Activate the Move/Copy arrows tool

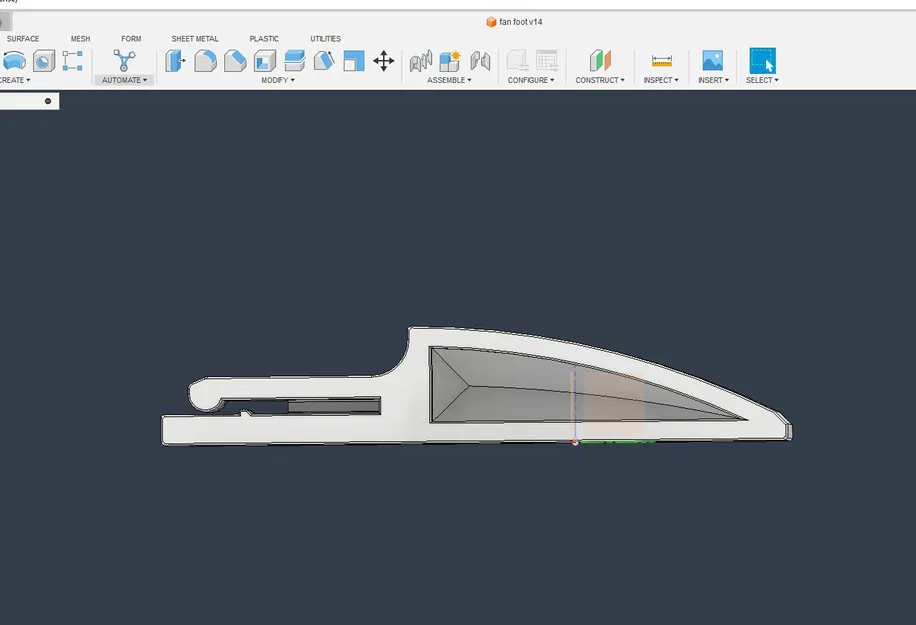coord(384,61)
